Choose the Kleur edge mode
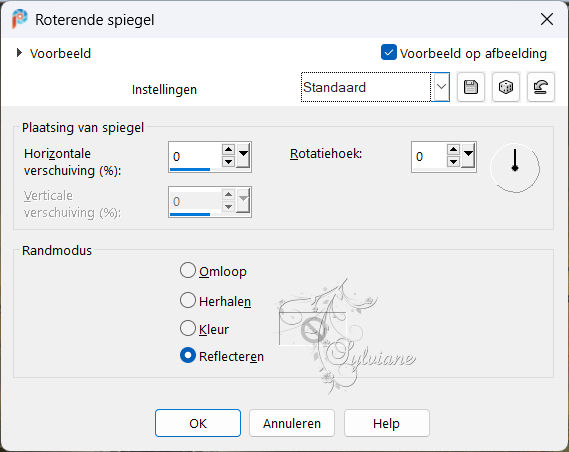The height and width of the screenshot is (452, 569). coord(188,328)
